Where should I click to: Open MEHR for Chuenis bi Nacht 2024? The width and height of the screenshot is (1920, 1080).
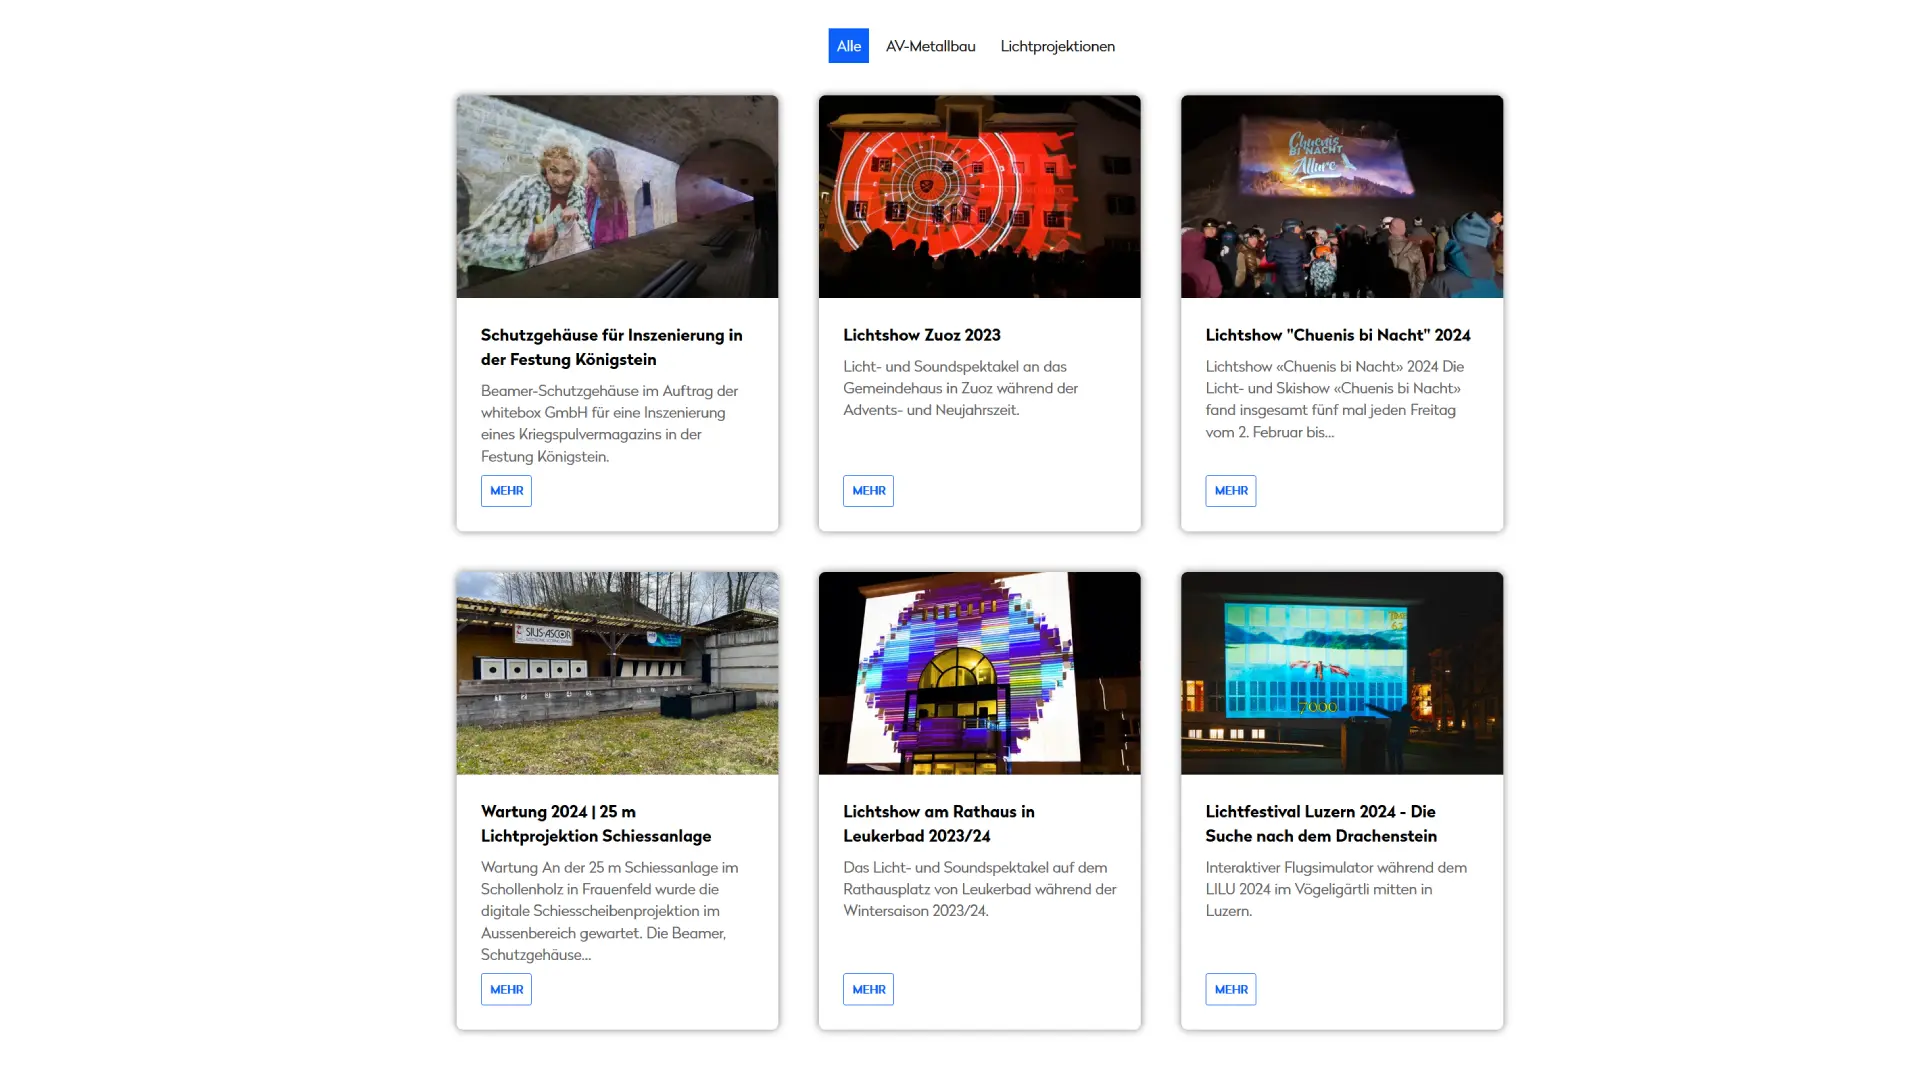(1230, 491)
